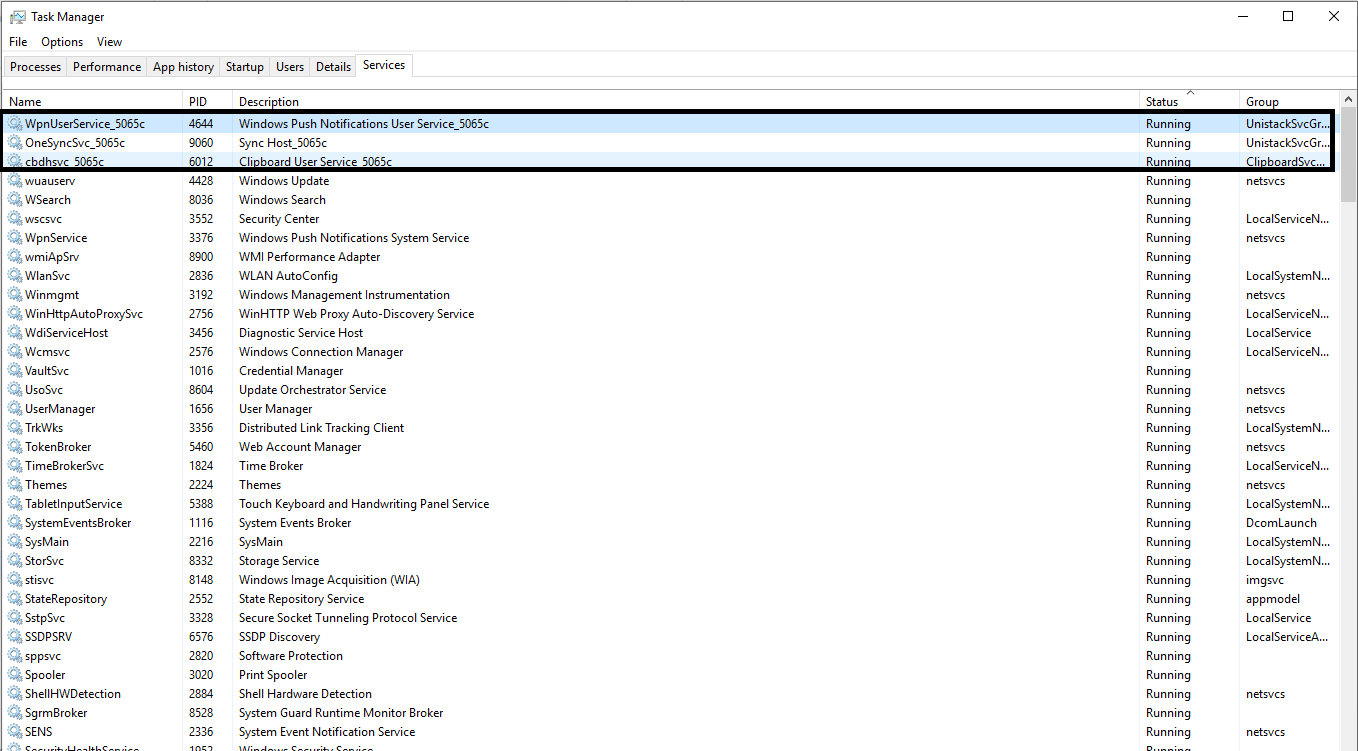Click the gear icon beside wscsvc
The width and height of the screenshot is (1358, 751).
[x=15, y=219]
